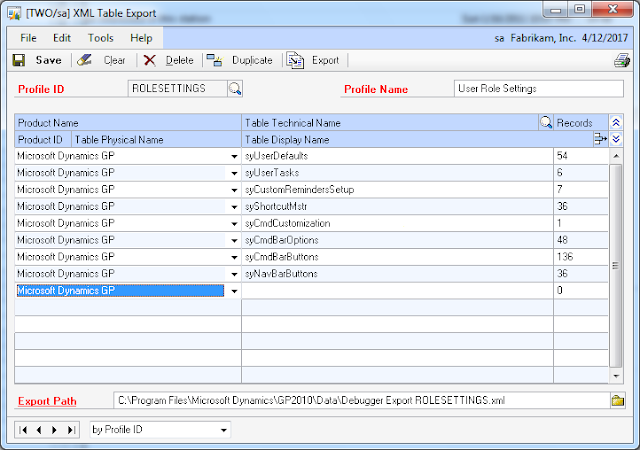Click the Export document icon
The width and height of the screenshot is (640, 450).
pos(295,60)
